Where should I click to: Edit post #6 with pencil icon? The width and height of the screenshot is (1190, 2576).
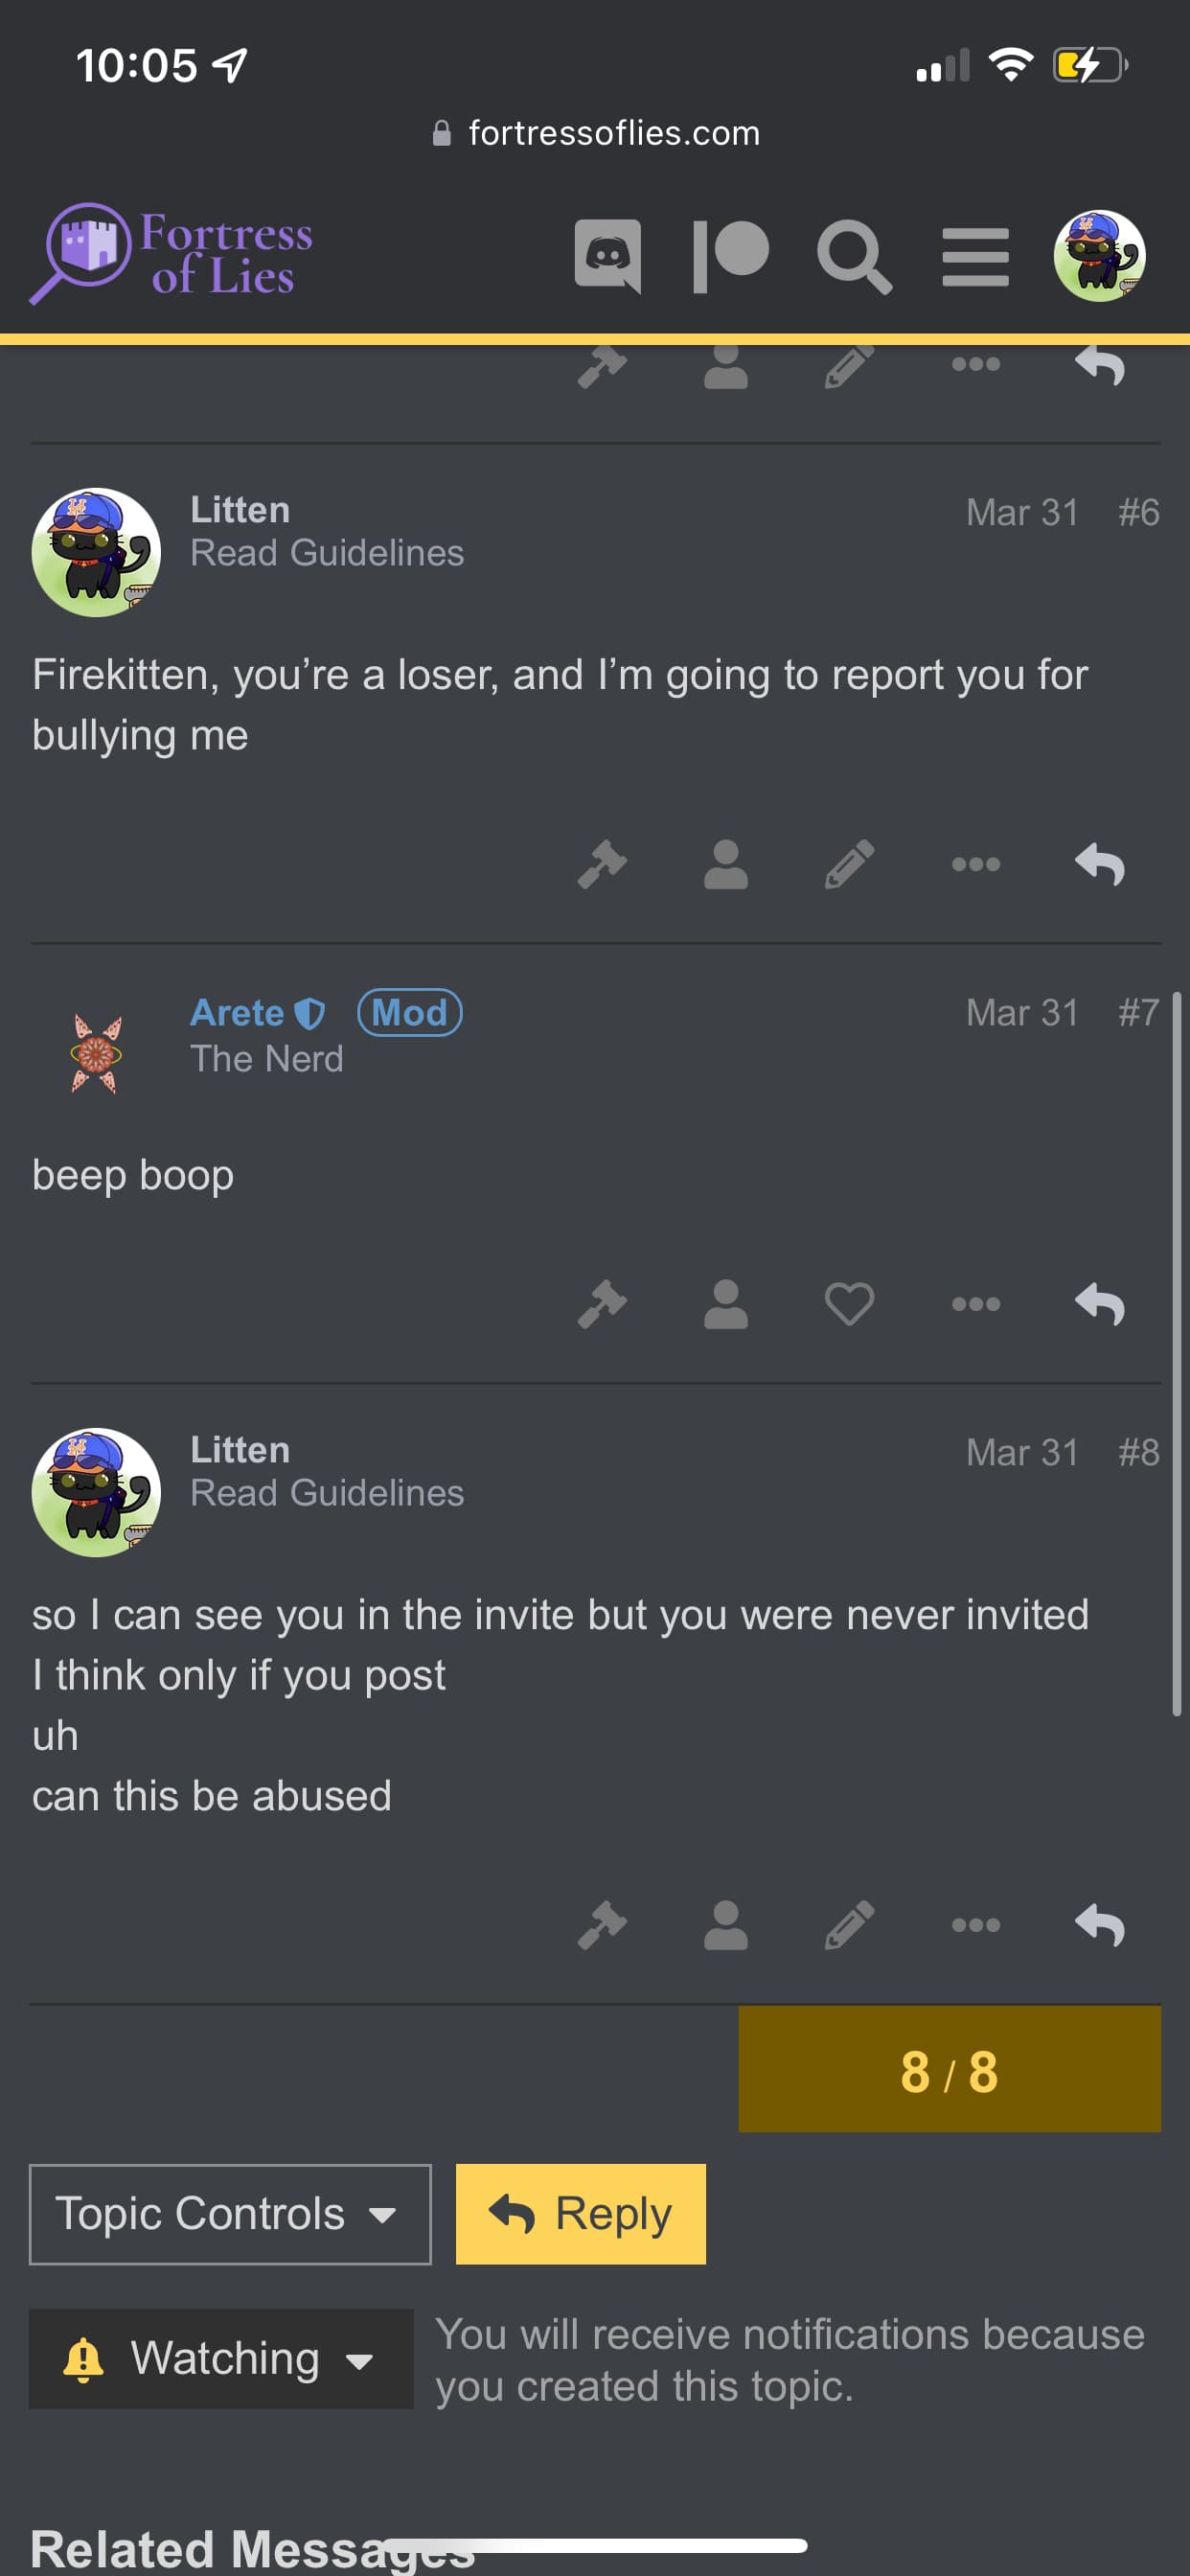pos(849,864)
